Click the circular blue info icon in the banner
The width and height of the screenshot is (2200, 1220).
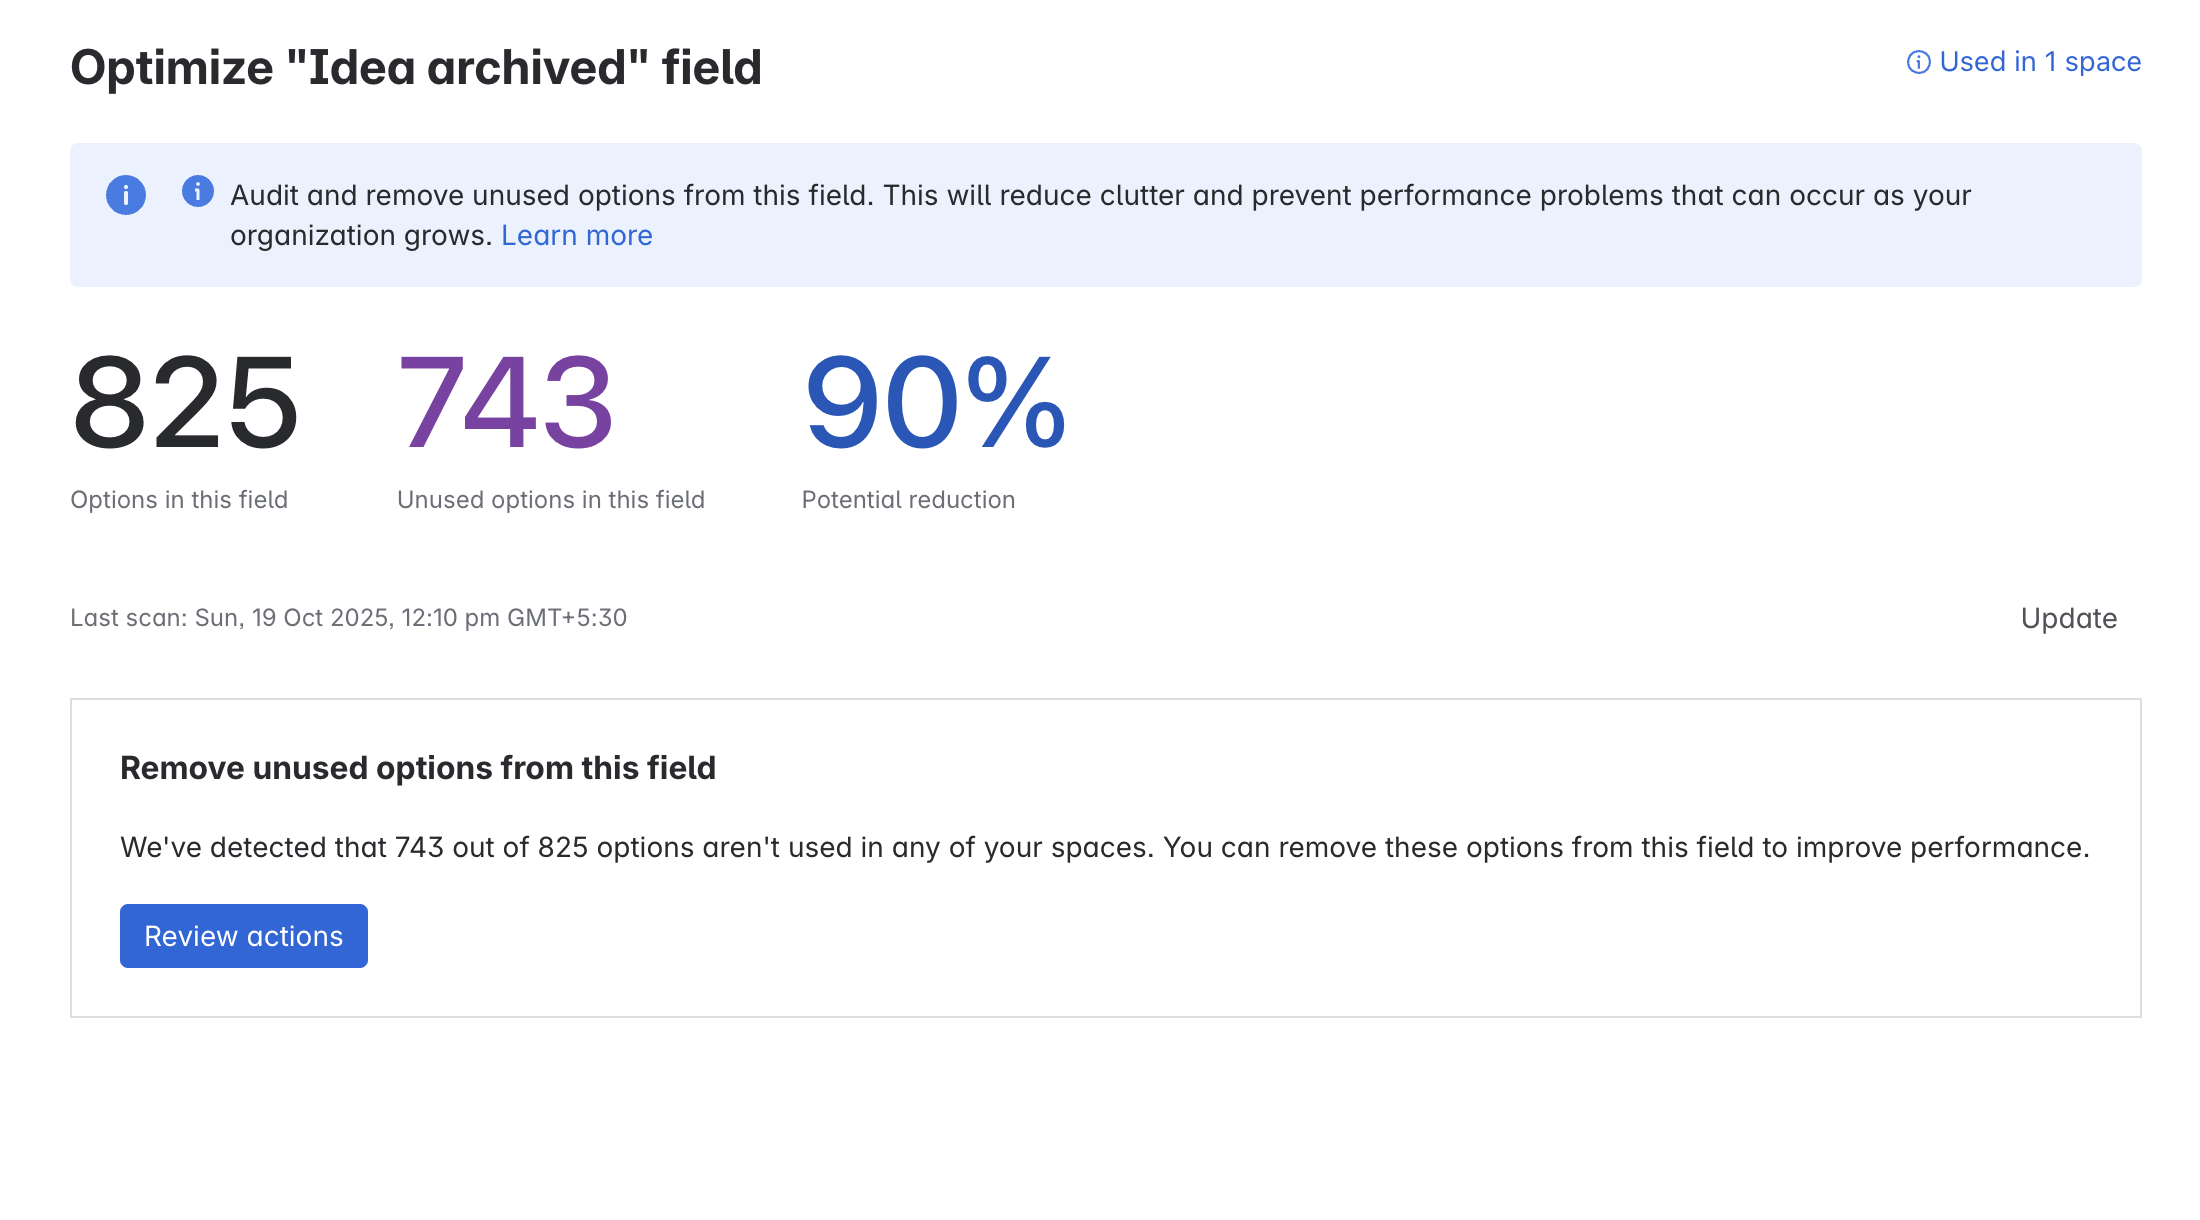125,196
